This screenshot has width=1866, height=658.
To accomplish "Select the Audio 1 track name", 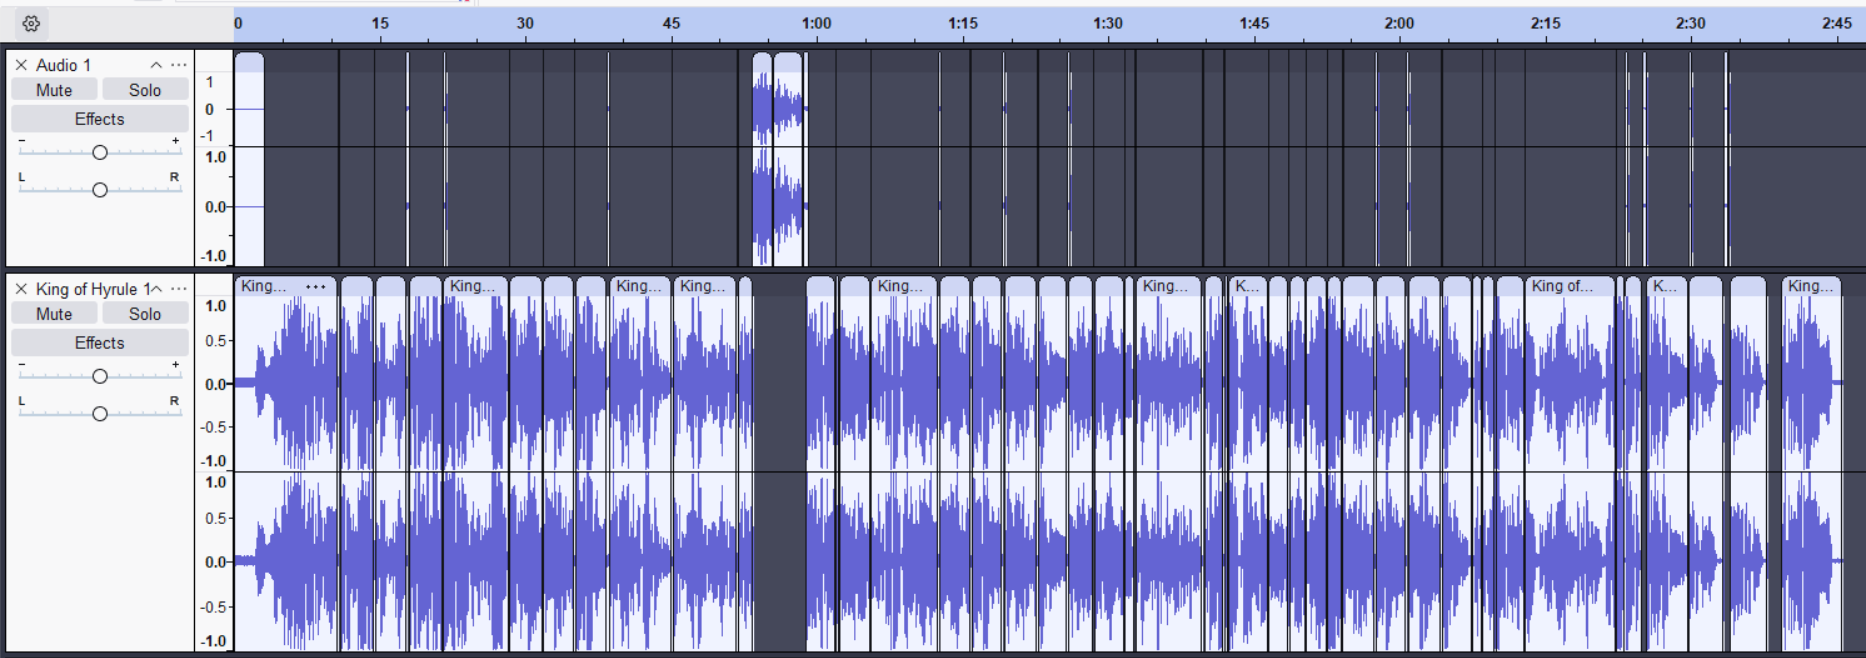I will pyautogui.click(x=63, y=65).
